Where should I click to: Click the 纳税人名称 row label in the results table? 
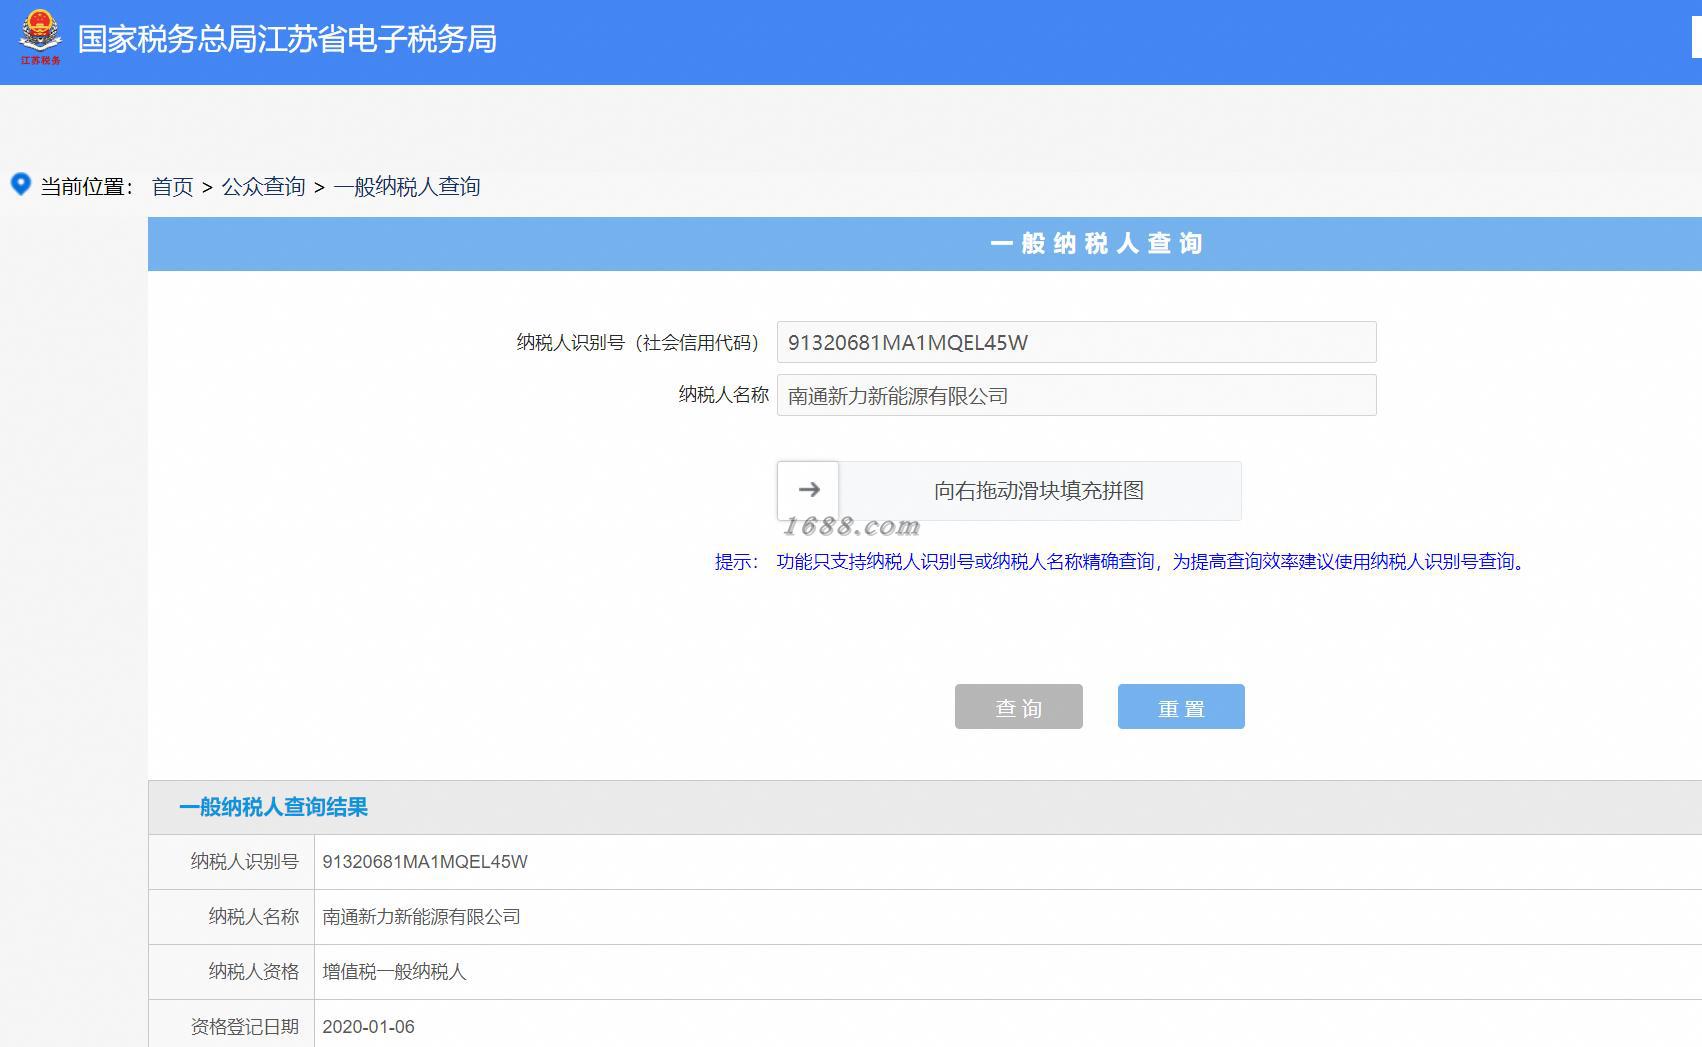[x=254, y=917]
